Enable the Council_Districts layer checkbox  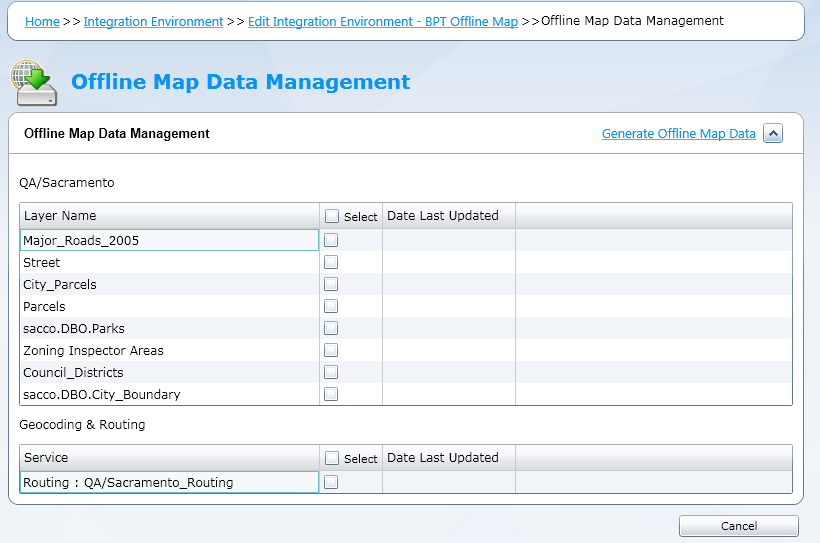coord(331,372)
